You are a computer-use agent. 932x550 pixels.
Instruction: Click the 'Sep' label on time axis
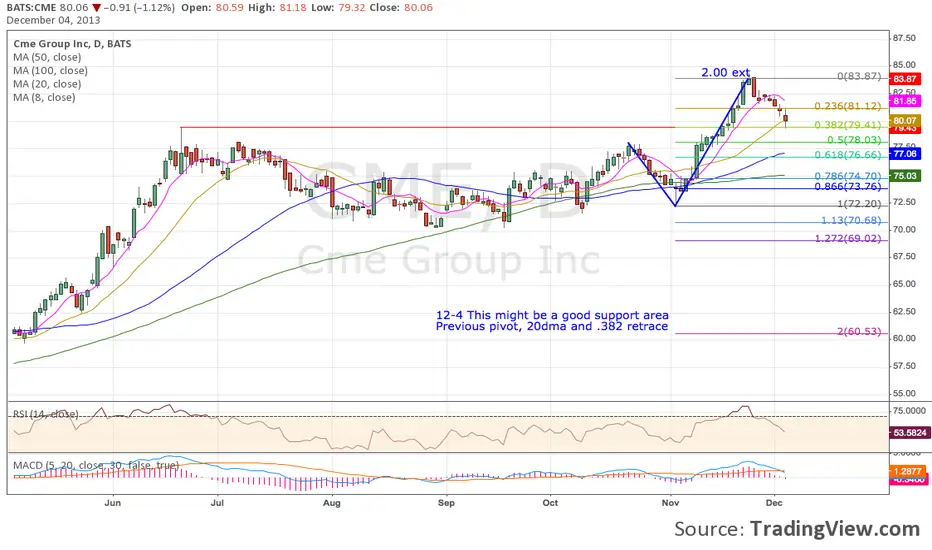pos(446,503)
